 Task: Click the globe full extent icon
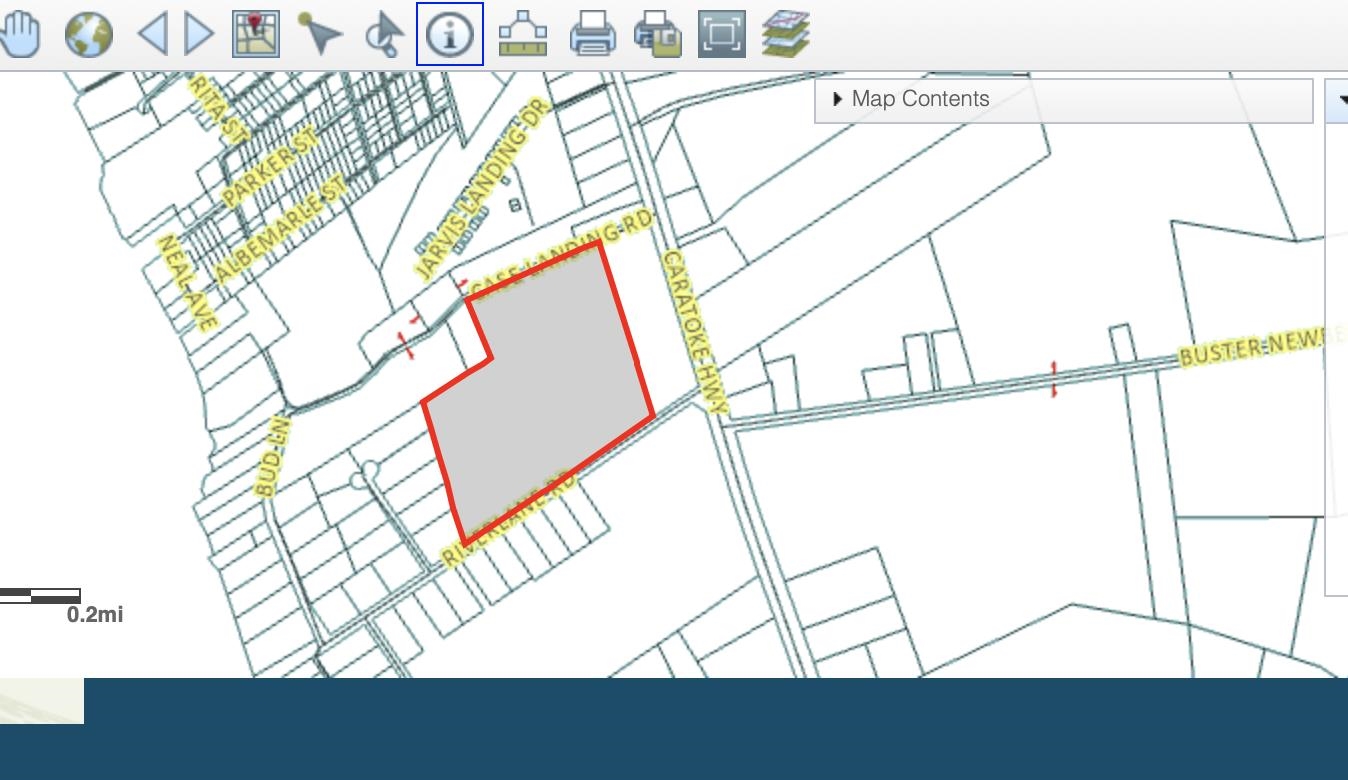88,34
